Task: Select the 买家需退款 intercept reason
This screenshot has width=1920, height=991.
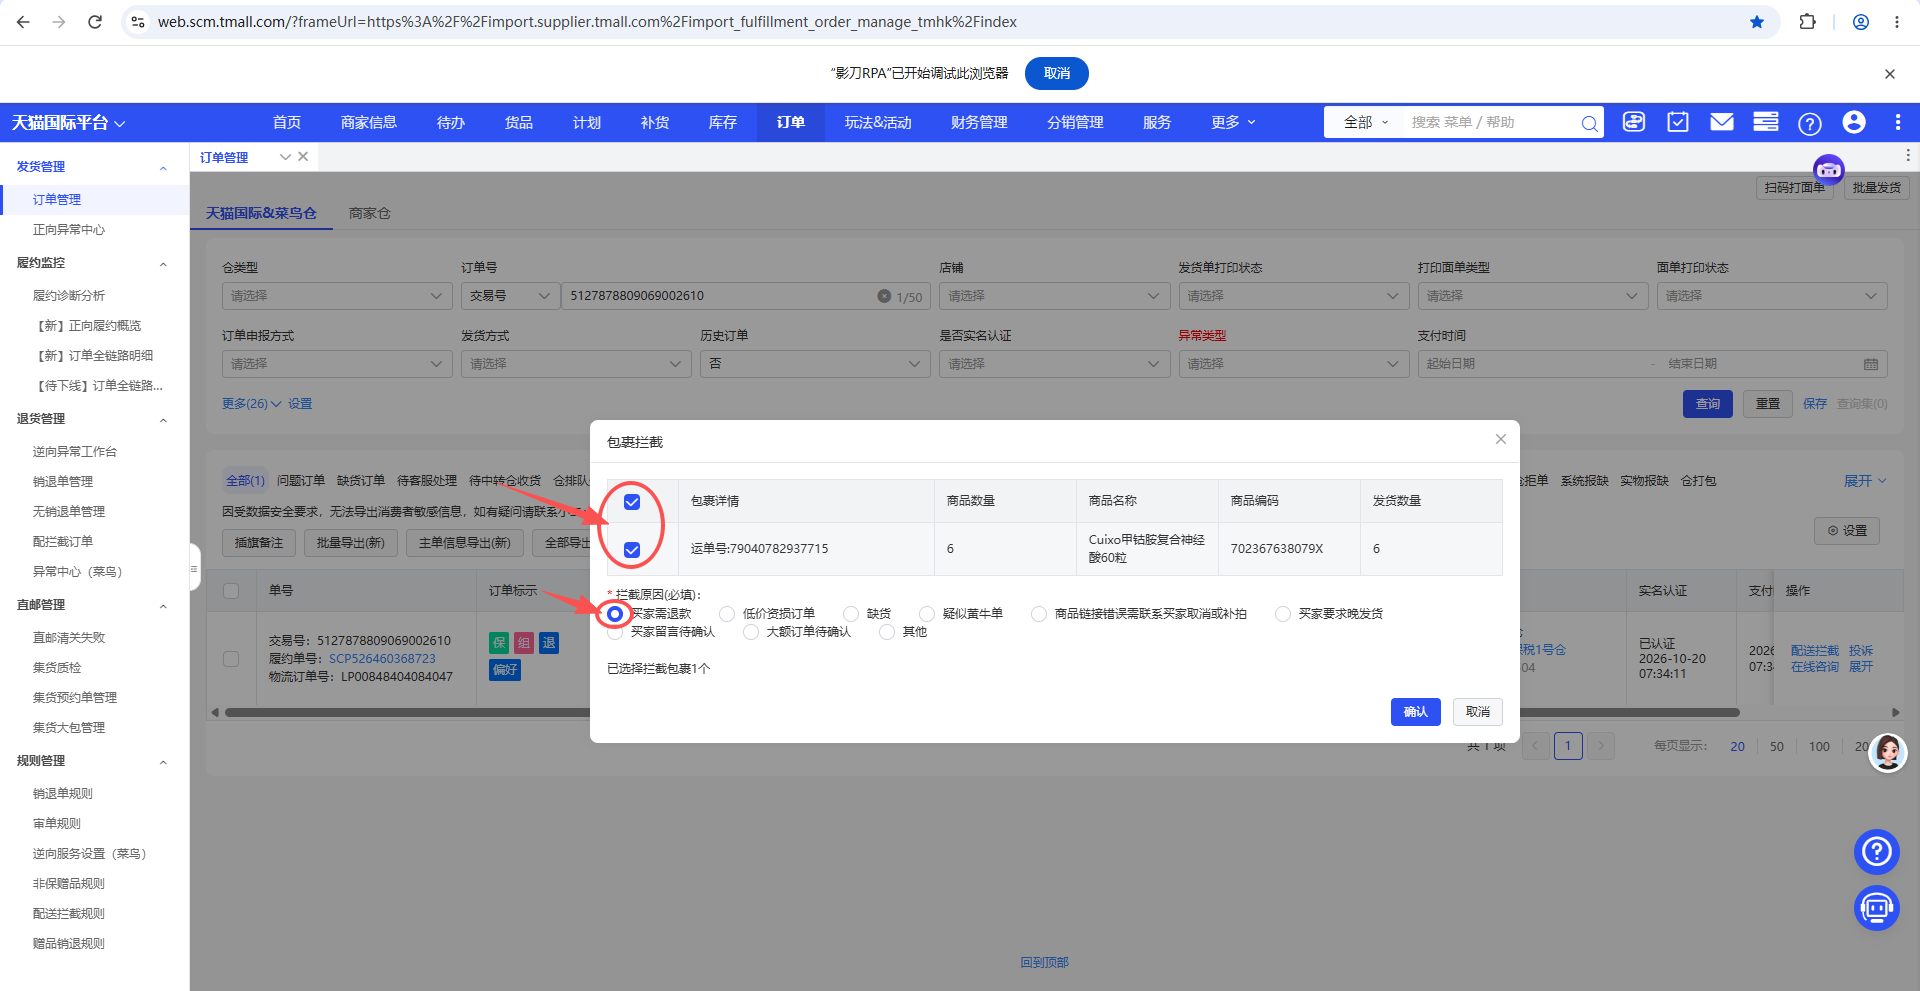Action: [615, 614]
